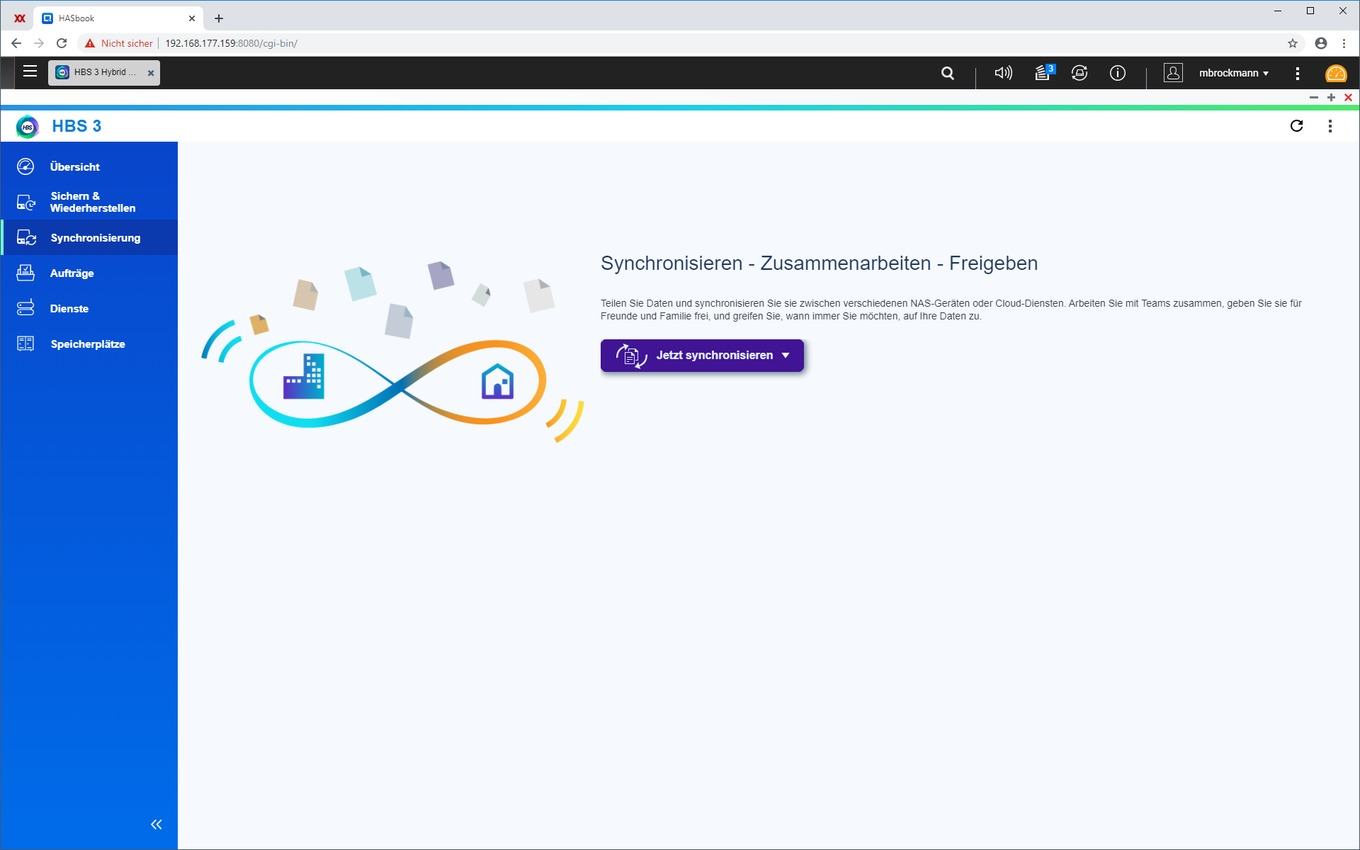
Task: Open Übersicht in the sidebar
Action: 89,167
